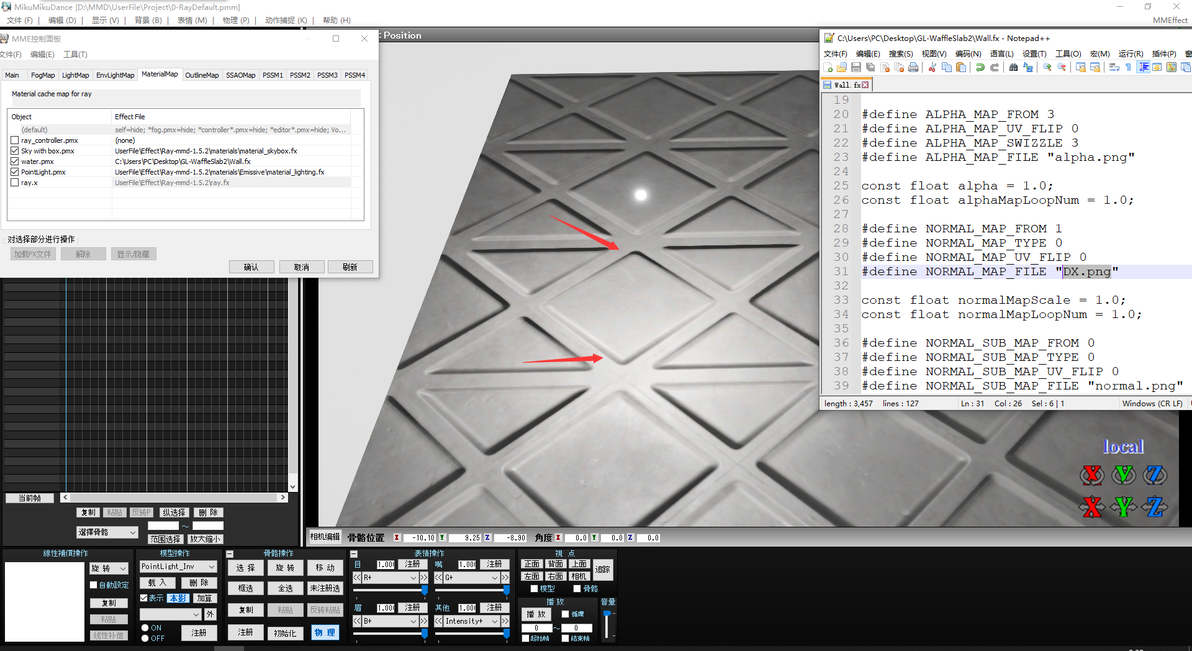Image resolution: width=1192 pixels, height=651 pixels.
Task: Check the ray.x checkbox
Action: (x=14, y=183)
